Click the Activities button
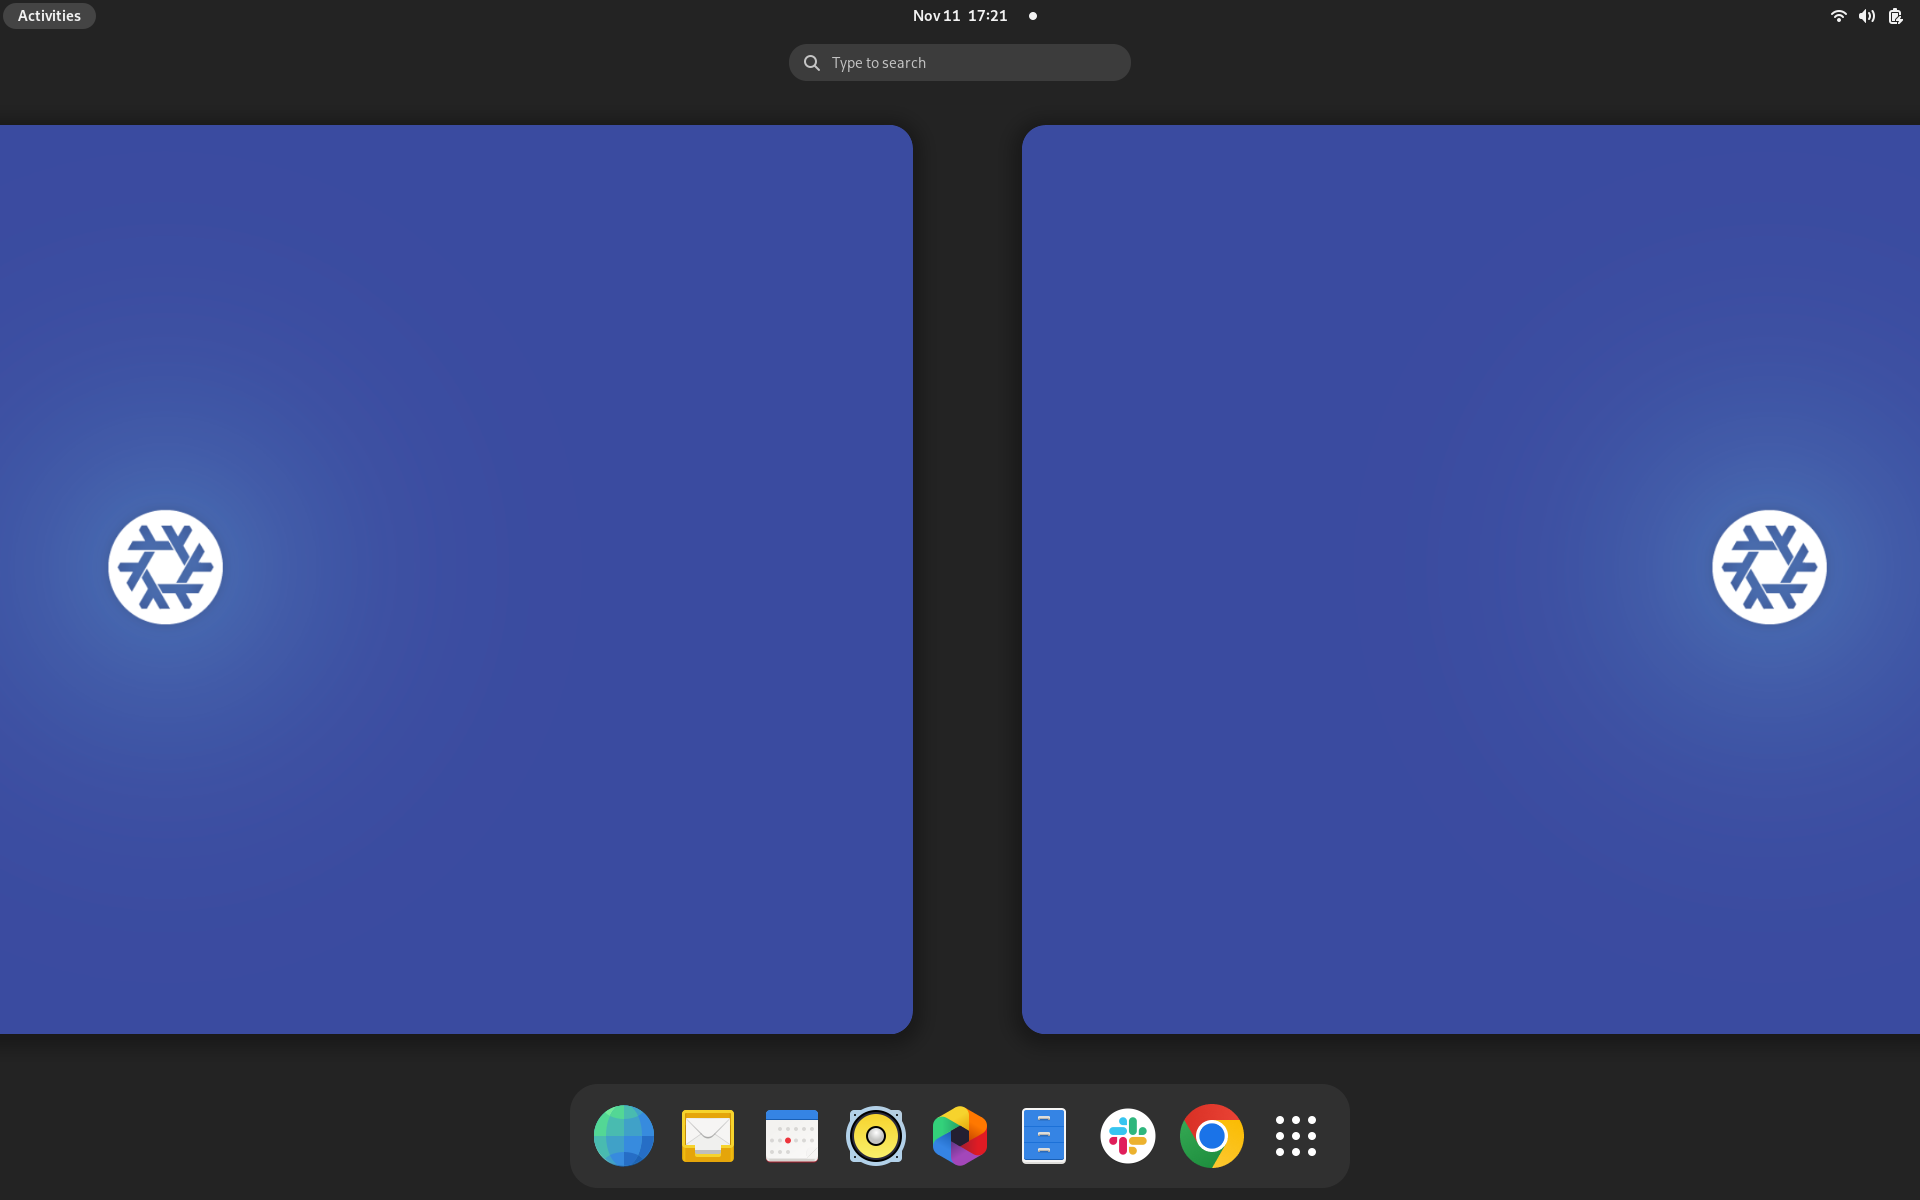The image size is (1920, 1200). 49,16
